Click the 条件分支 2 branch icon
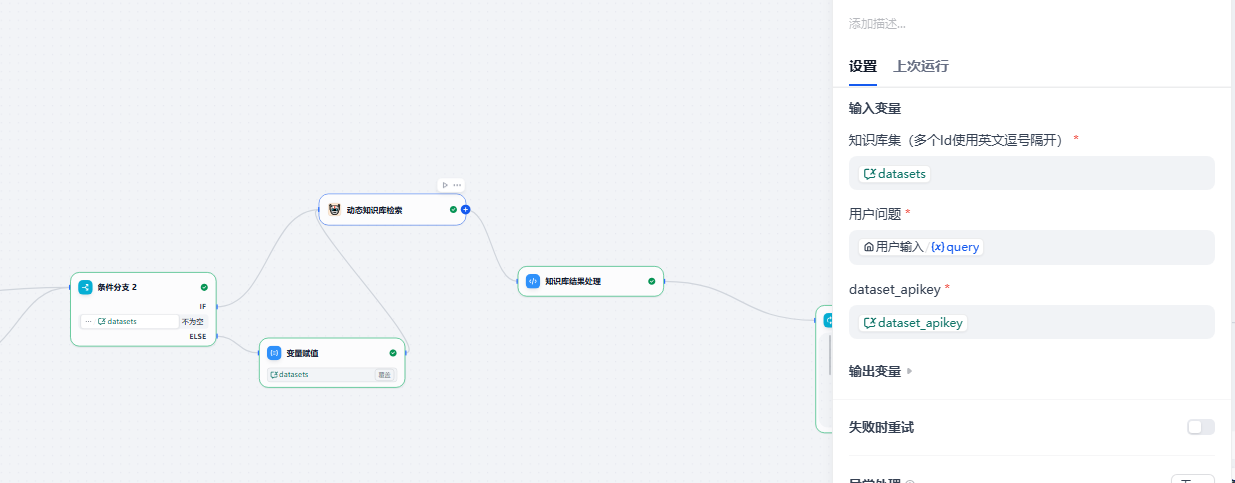This screenshot has height=483, width=1235. (86, 287)
